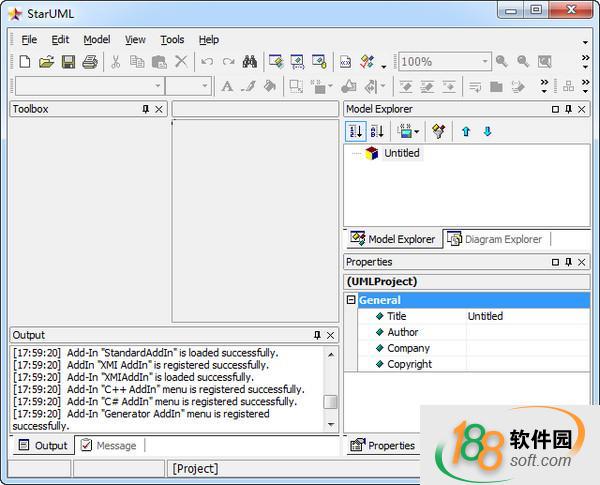Click the word wrap icon in format toolbar
This screenshot has height=485, width=600.
click(475, 87)
